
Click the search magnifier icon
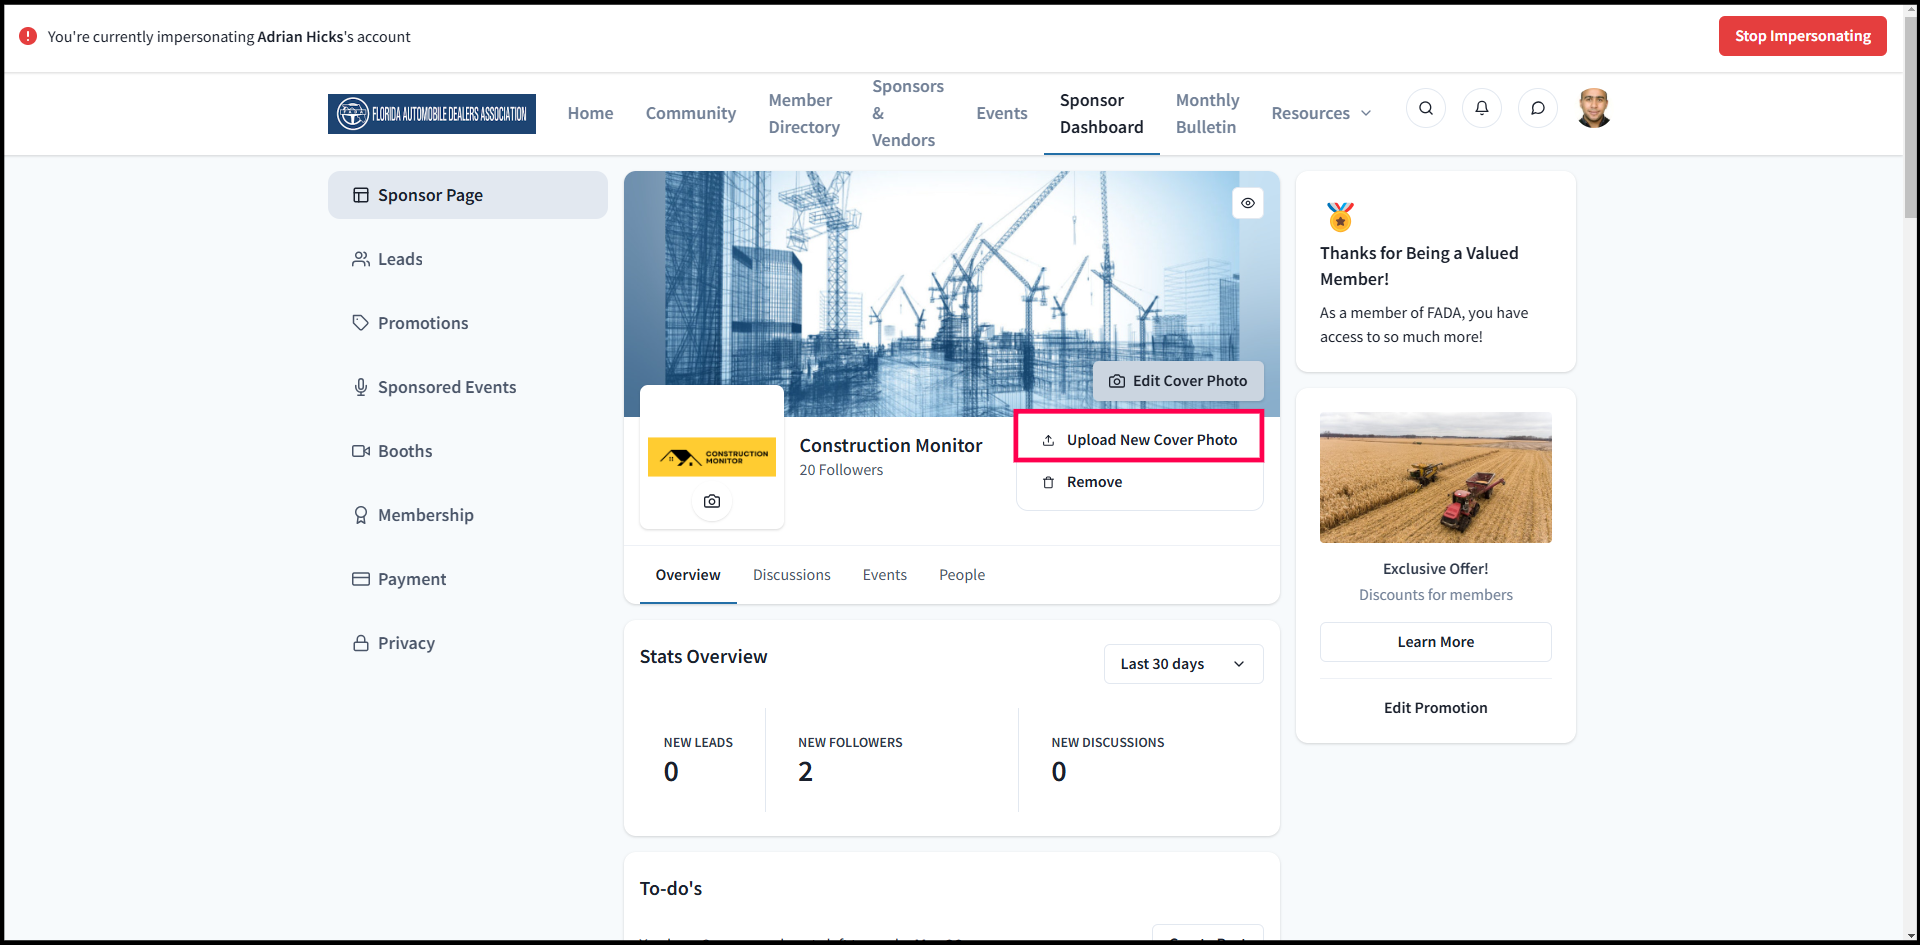pyautogui.click(x=1426, y=108)
